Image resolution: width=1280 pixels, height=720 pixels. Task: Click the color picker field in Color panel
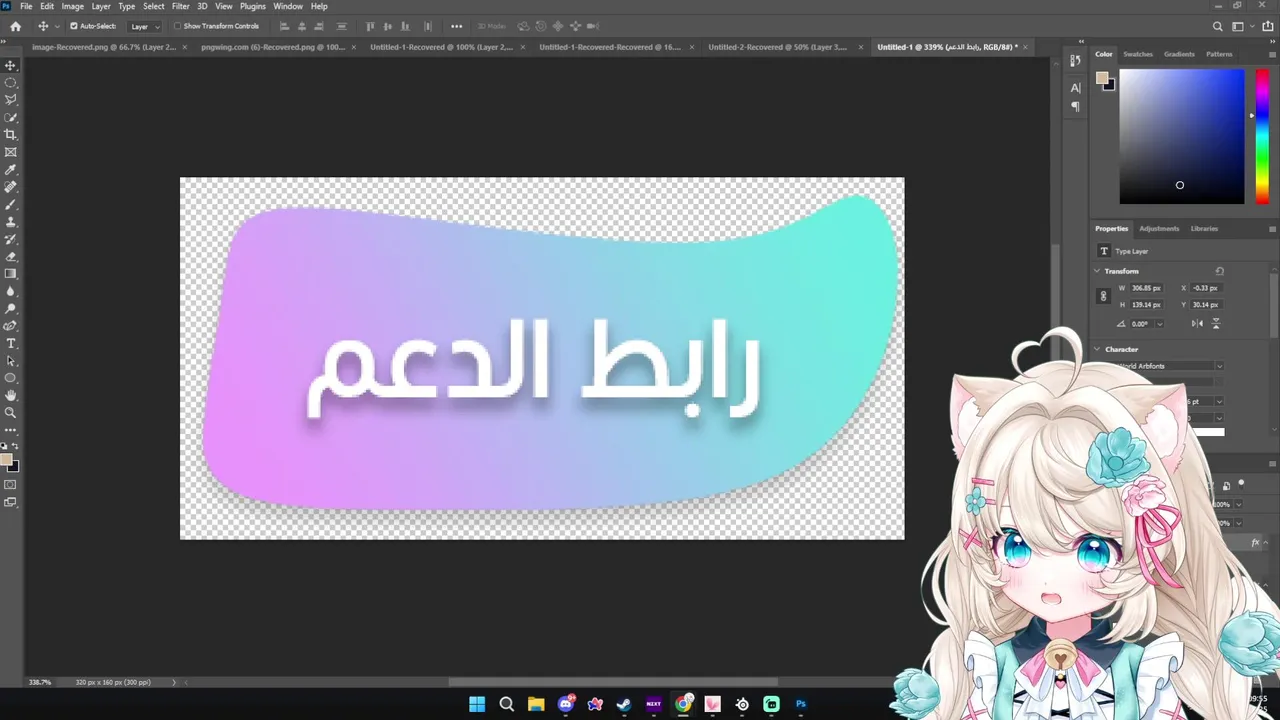click(1182, 136)
